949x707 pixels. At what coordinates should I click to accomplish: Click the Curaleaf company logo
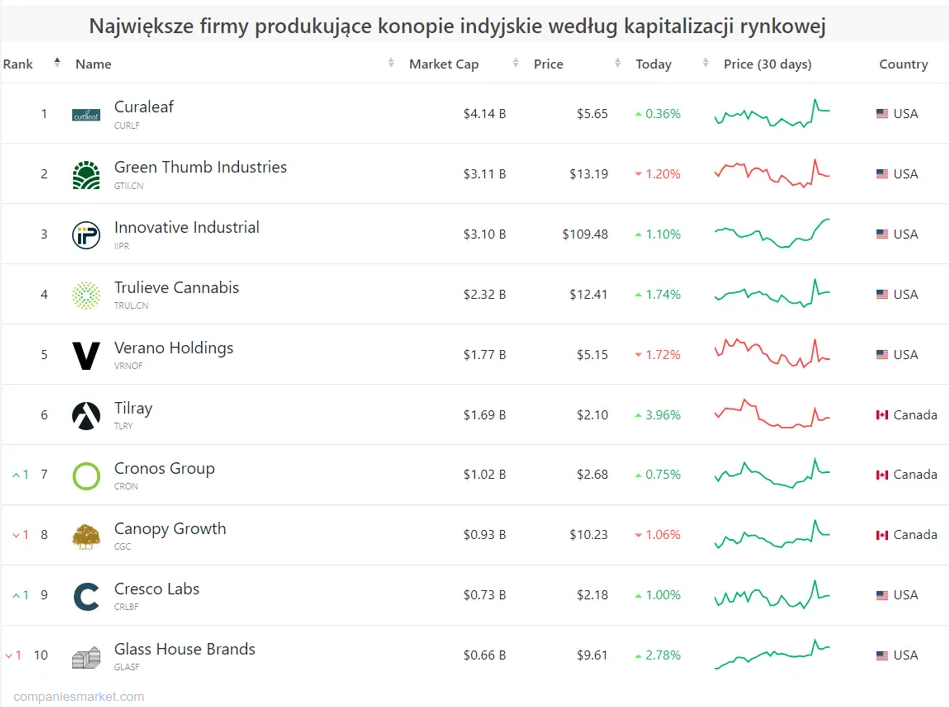click(x=86, y=115)
